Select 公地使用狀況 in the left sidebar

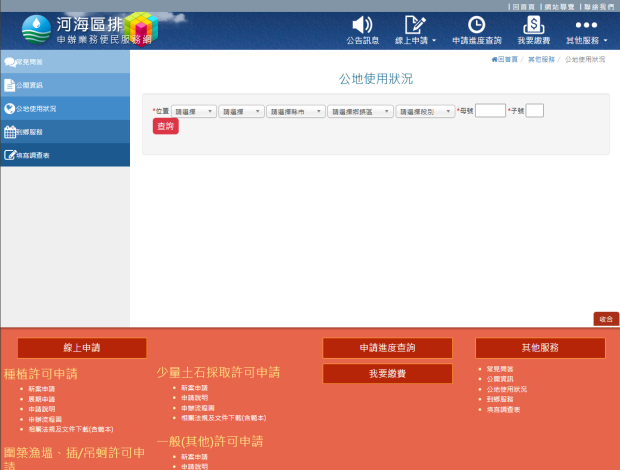point(65,108)
